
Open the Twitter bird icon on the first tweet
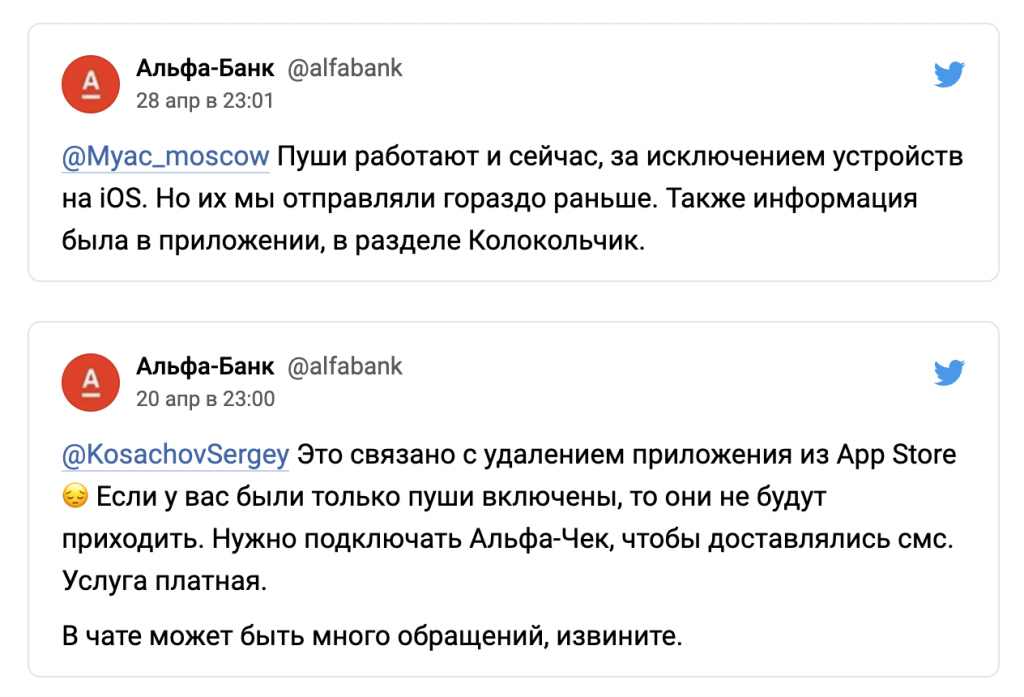(948, 75)
